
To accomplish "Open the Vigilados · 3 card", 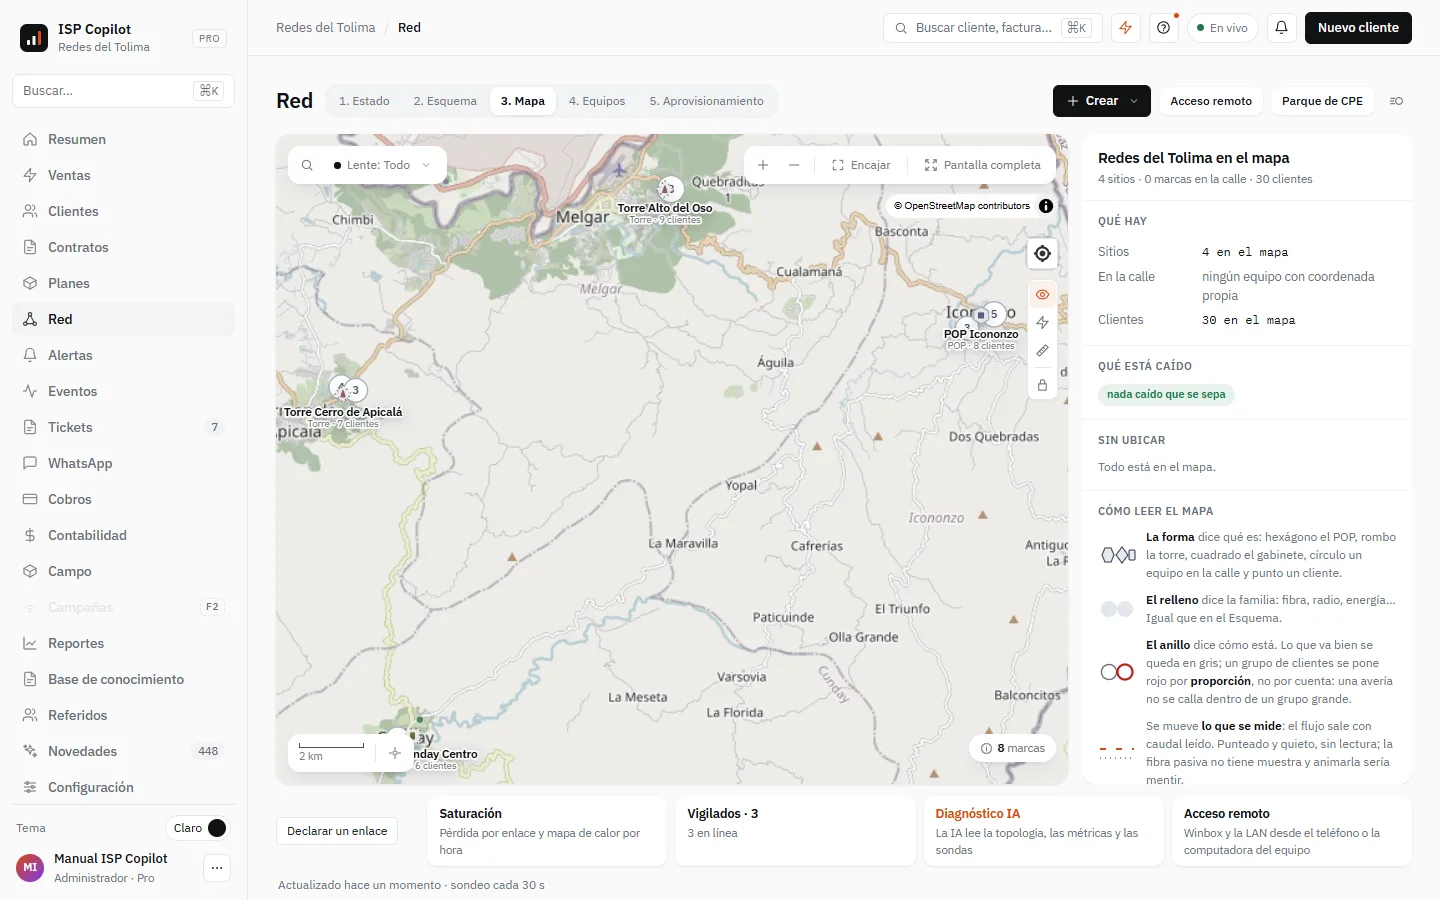I will 795,831.
